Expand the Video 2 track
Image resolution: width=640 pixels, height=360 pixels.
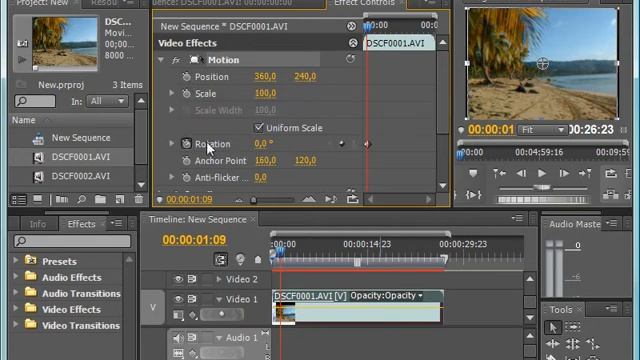pyautogui.click(x=219, y=279)
